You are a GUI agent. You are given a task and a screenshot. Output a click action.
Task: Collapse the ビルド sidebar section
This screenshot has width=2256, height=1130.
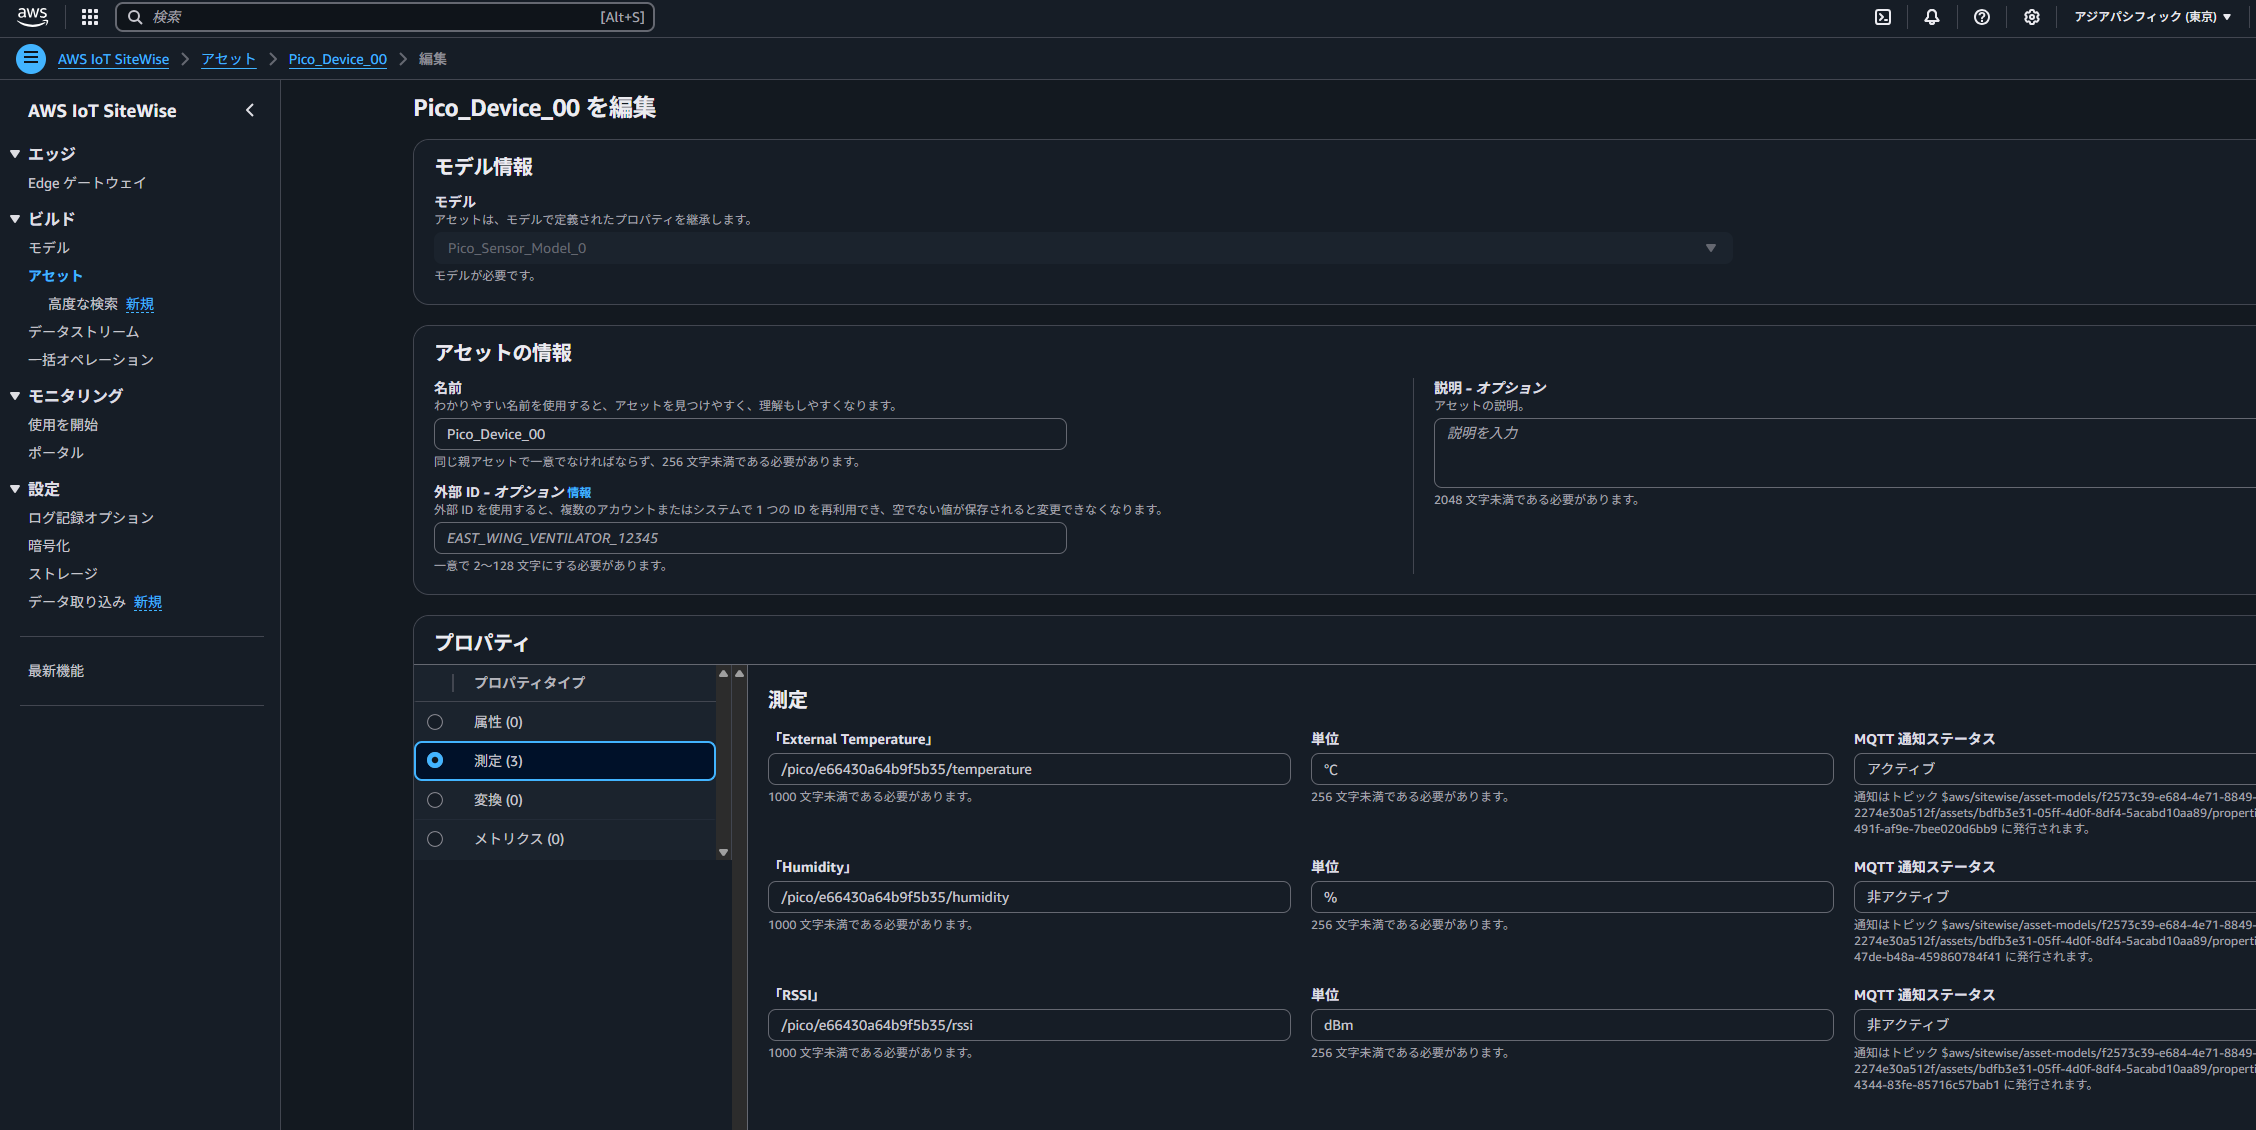tap(15, 219)
